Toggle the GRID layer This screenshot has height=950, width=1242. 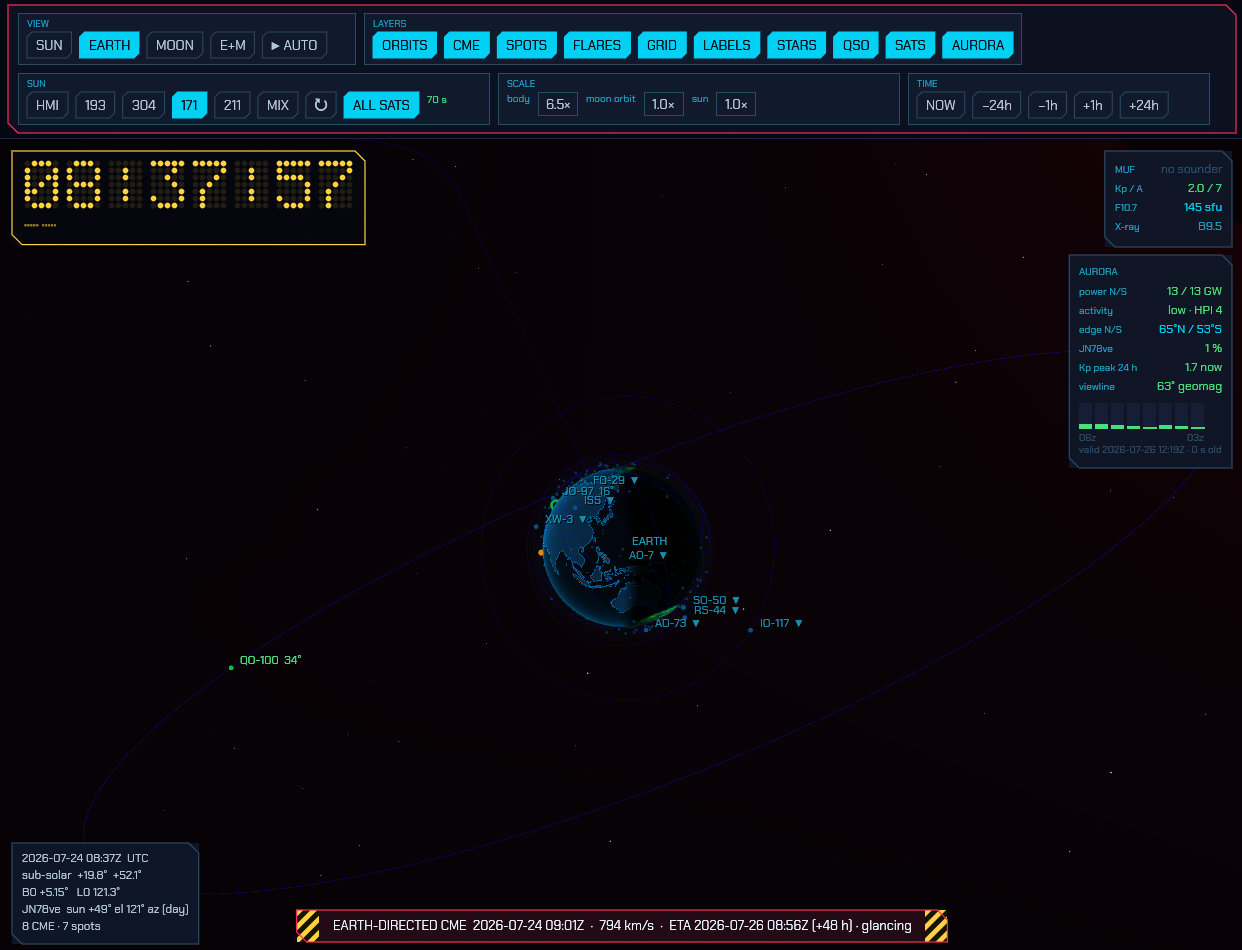coord(662,45)
